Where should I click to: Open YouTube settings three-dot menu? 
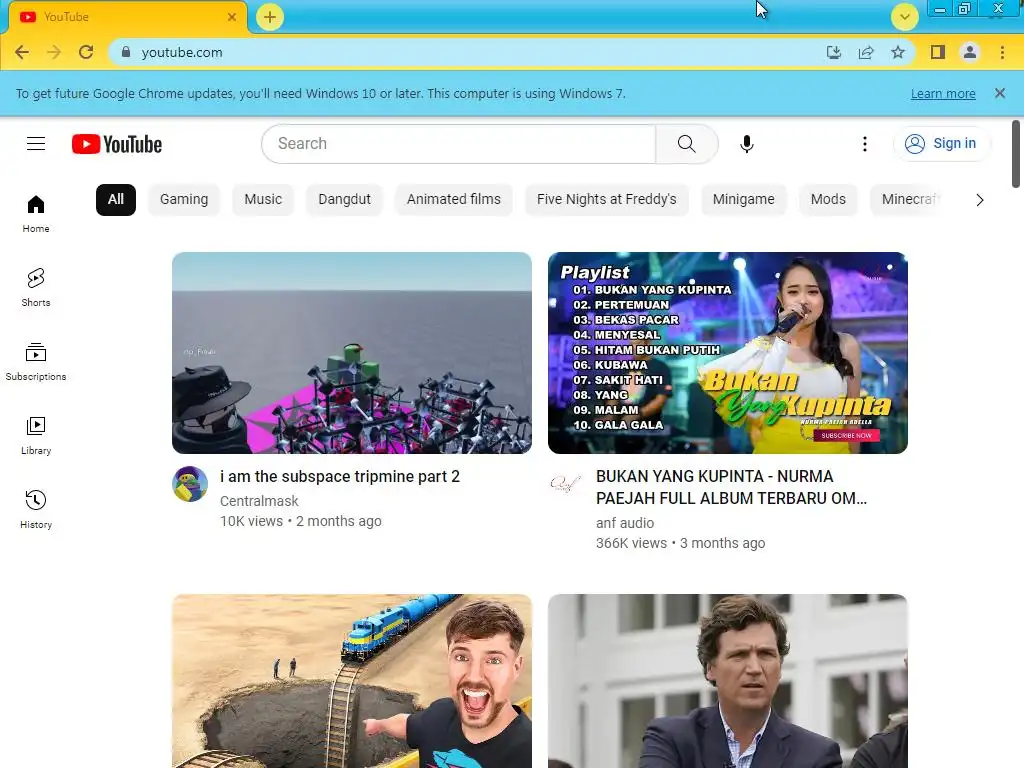click(865, 144)
